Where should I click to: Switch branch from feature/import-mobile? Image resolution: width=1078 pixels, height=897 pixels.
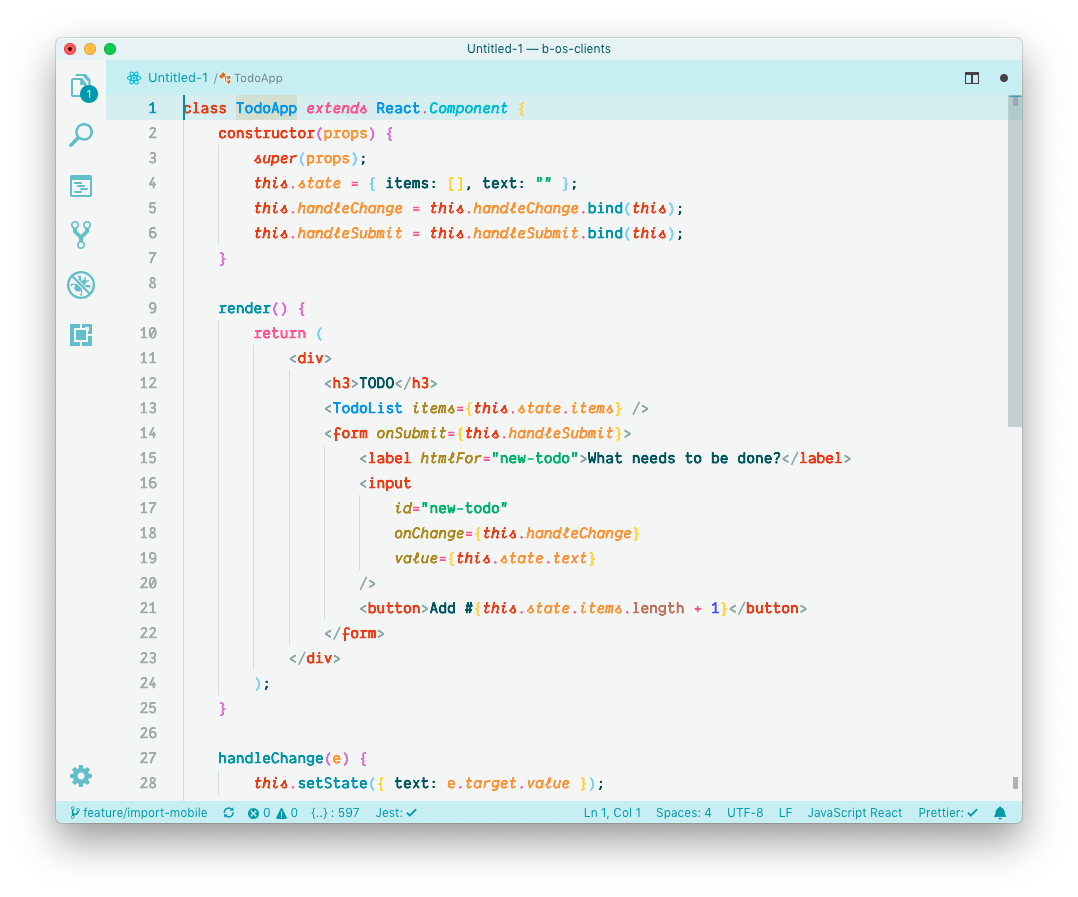coord(139,813)
